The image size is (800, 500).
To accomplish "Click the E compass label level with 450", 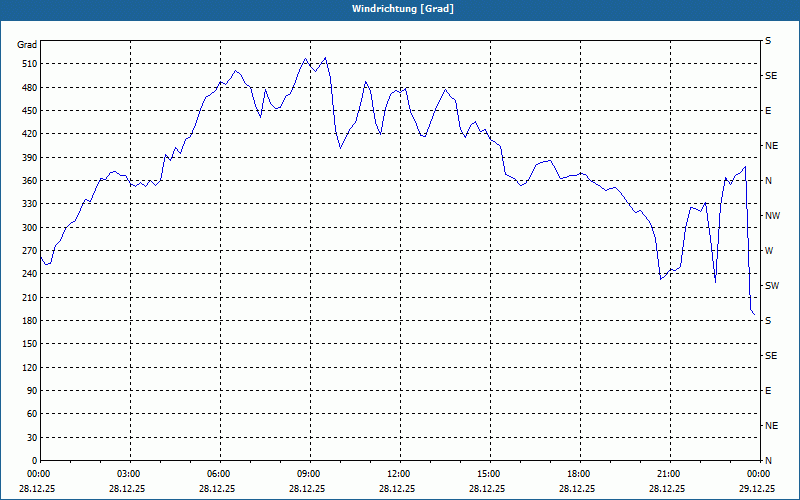I will click(768, 111).
